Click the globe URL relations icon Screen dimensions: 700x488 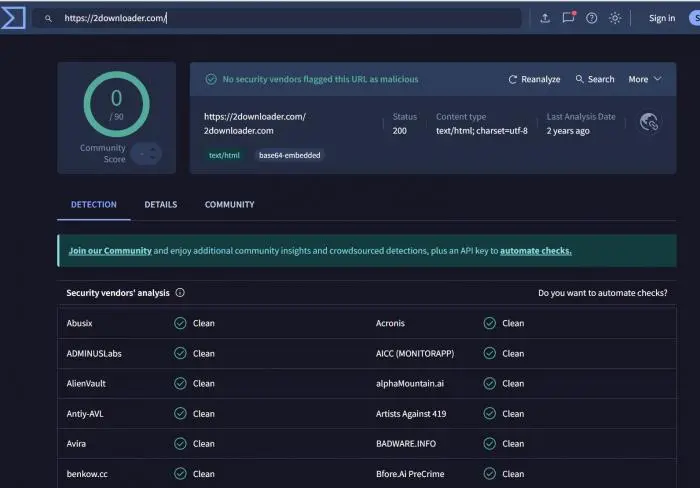click(649, 122)
